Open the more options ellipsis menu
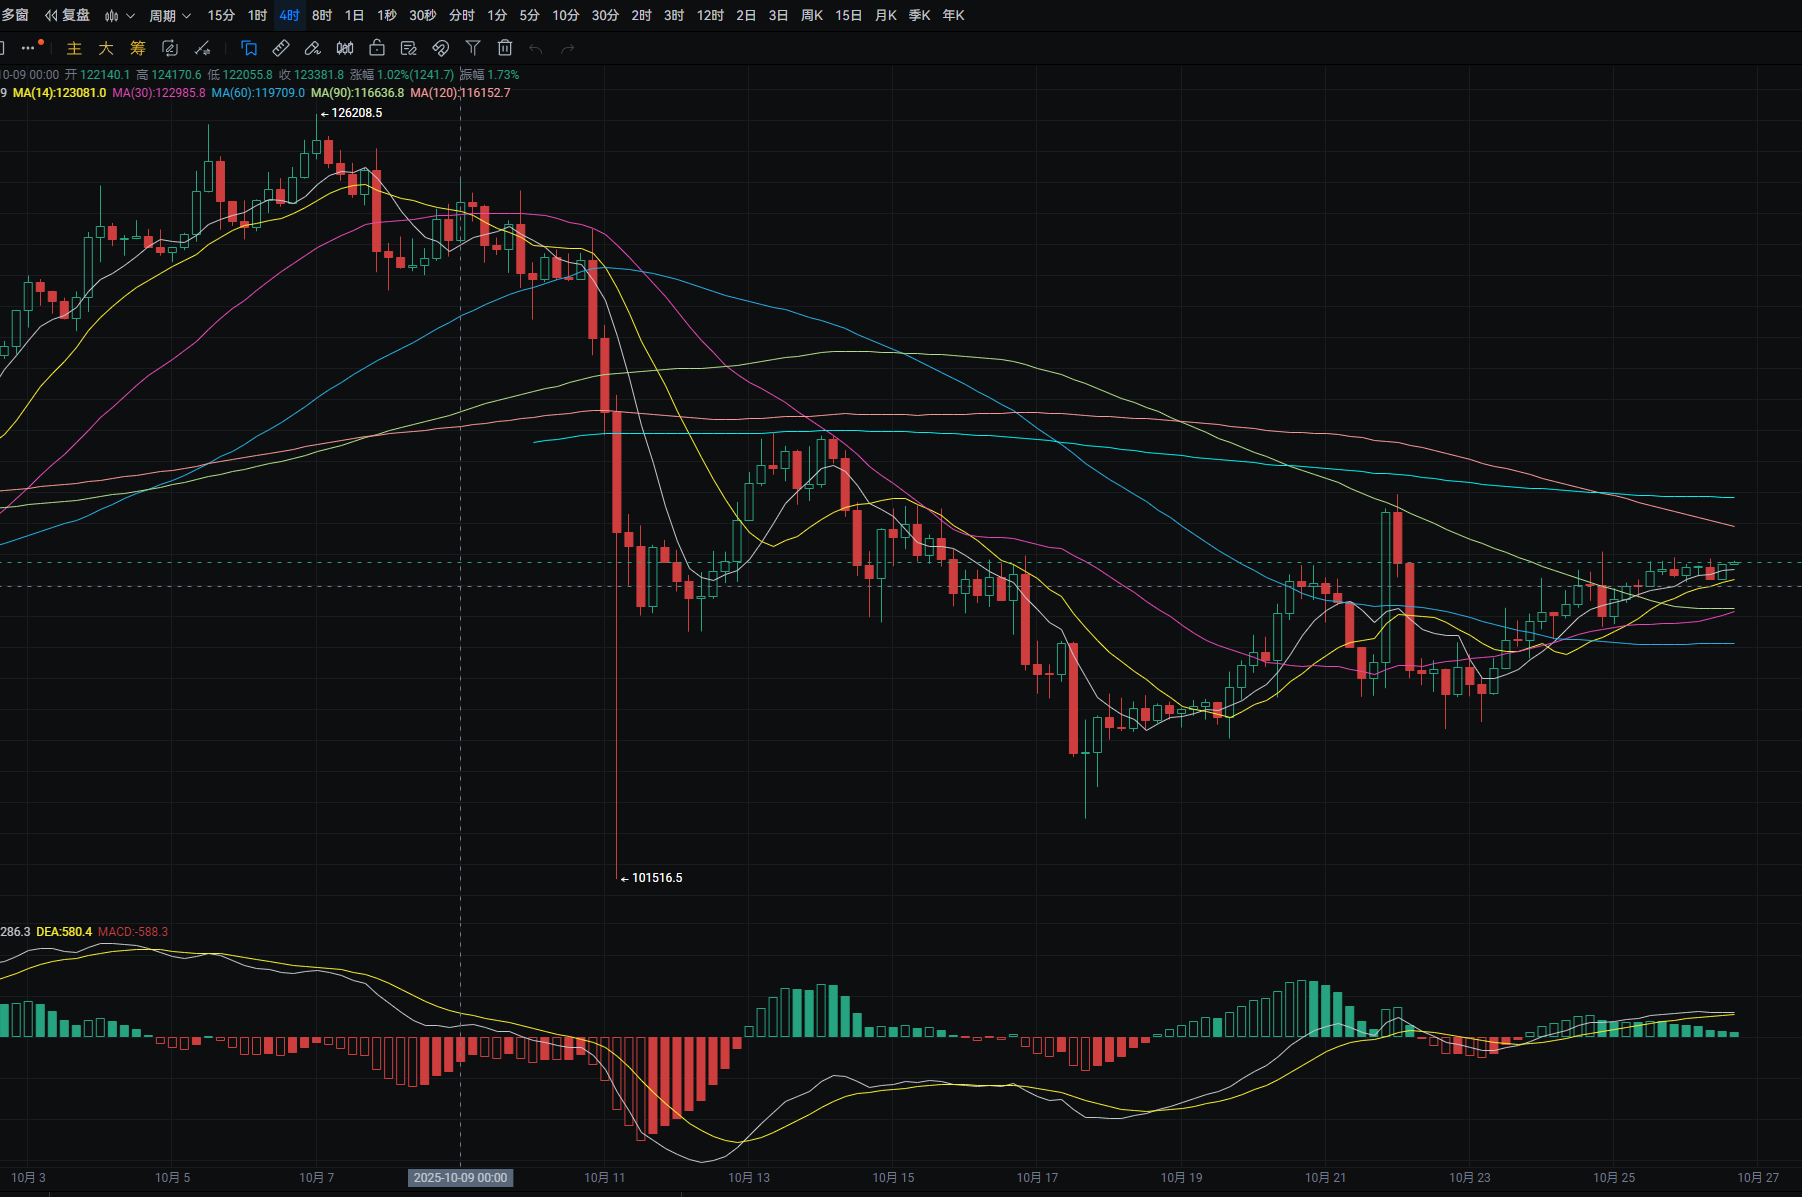Viewport: 1802px width, 1197px height. pyautogui.click(x=29, y=48)
